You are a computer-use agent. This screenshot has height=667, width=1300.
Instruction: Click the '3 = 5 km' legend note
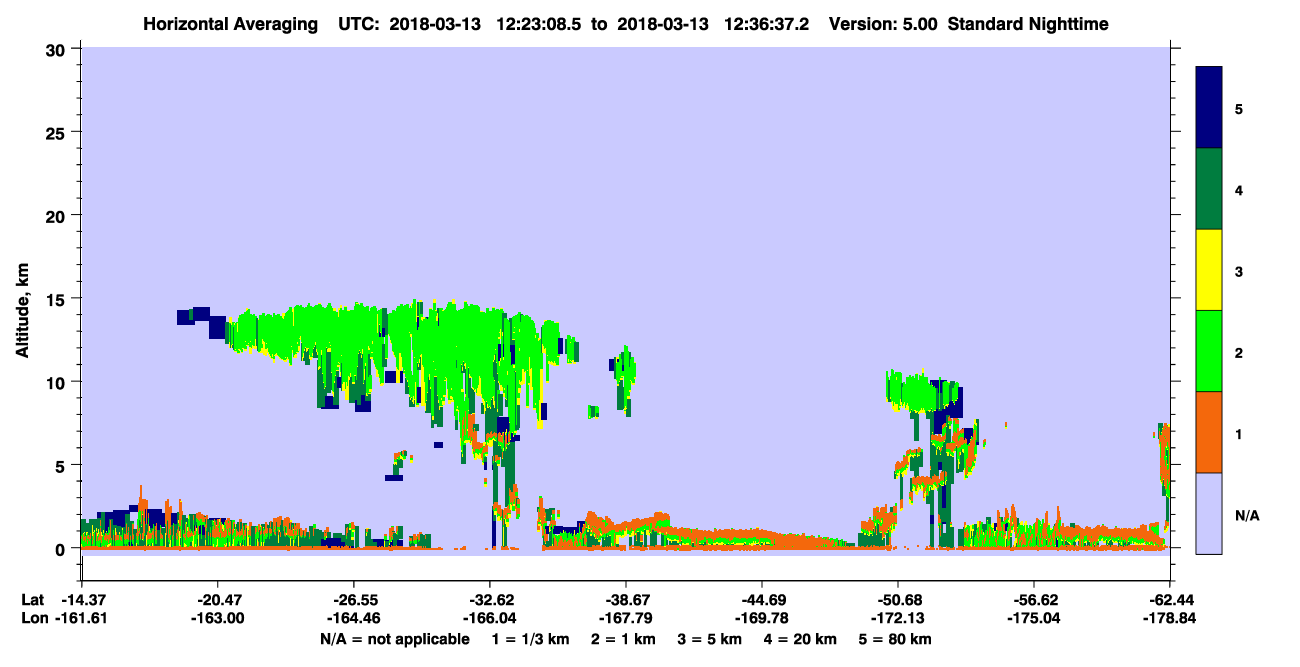click(x=709, y=639)
